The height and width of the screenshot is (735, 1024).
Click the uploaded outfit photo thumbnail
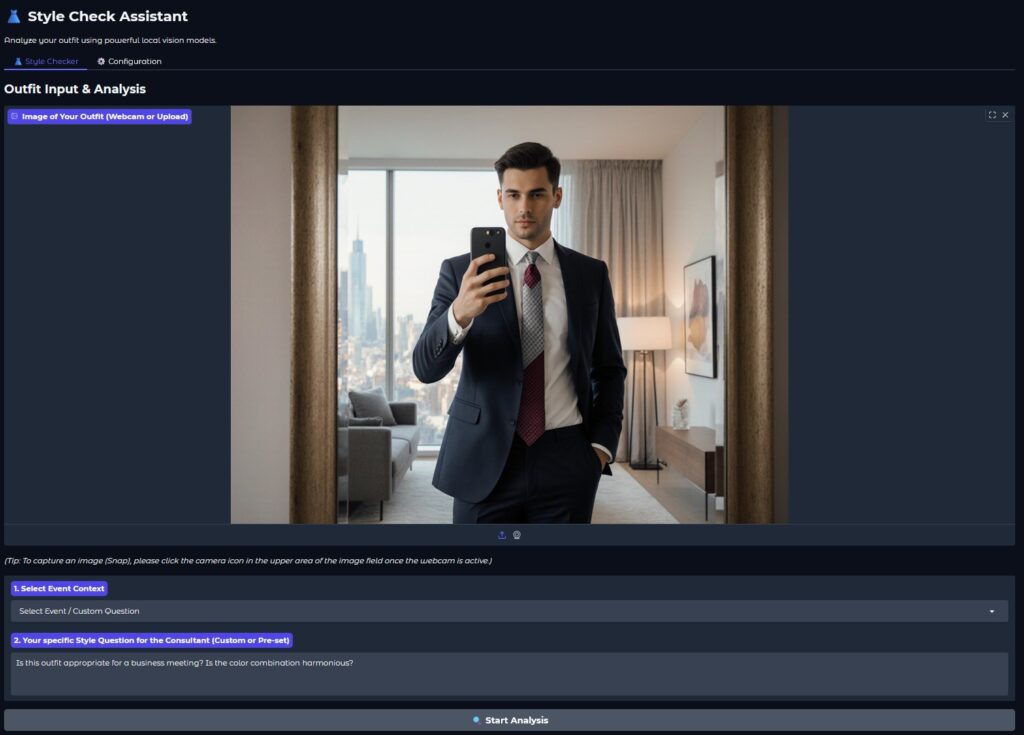[510, 315]
